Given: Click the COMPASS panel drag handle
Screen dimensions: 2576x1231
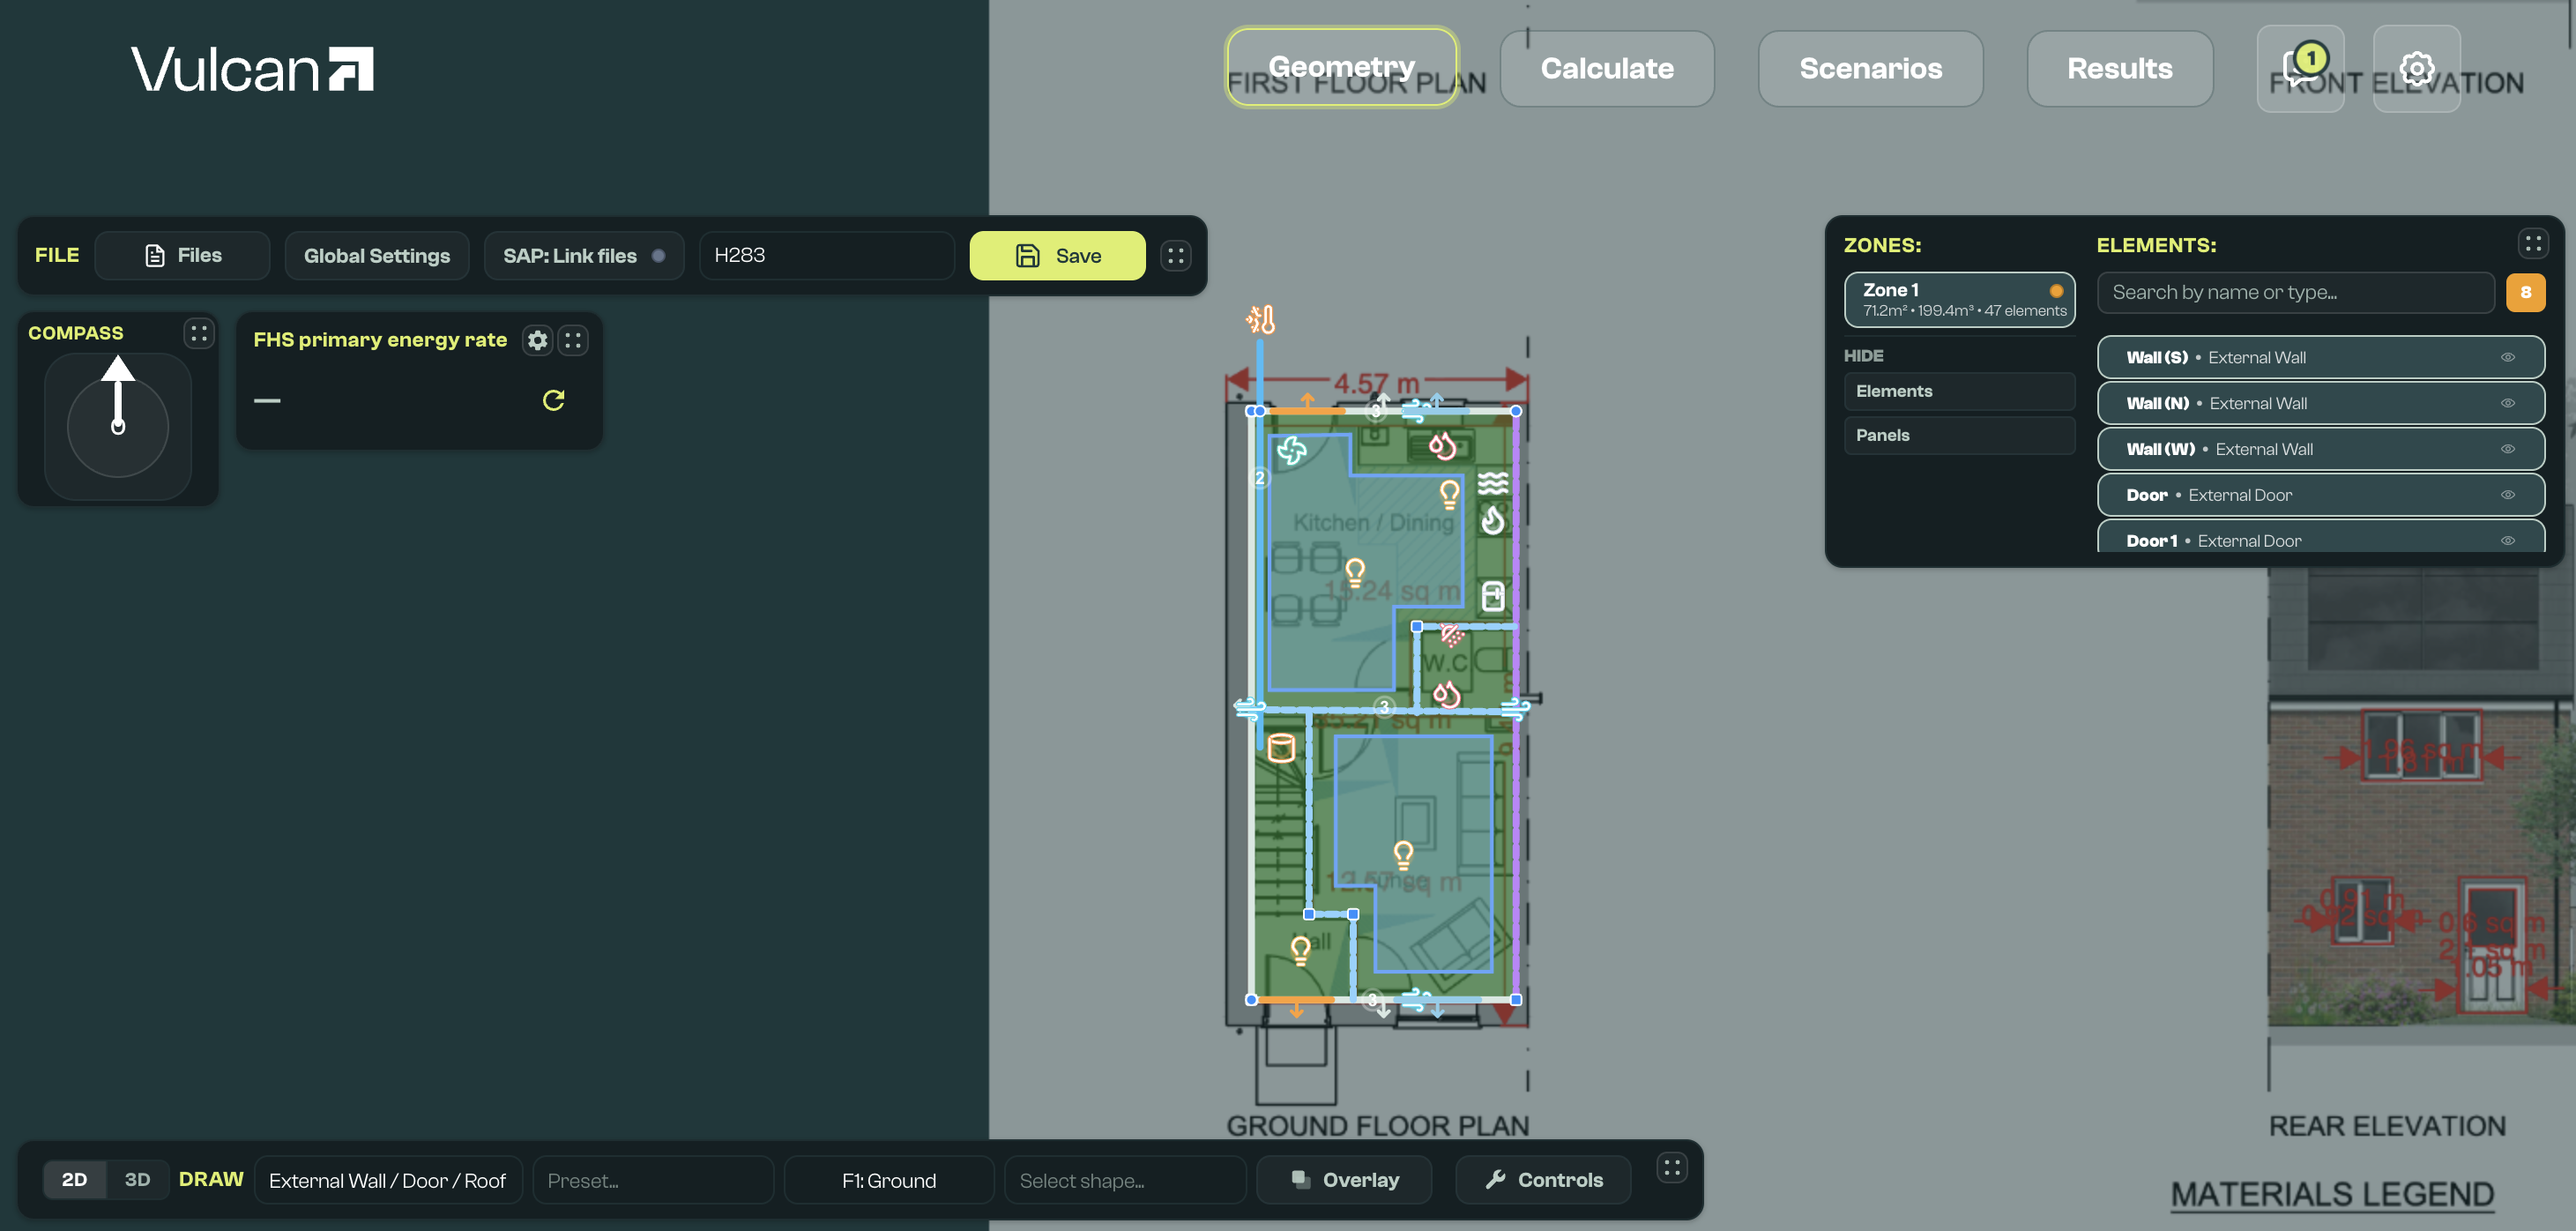Looking at the screenshot, I should coord(198,333).
